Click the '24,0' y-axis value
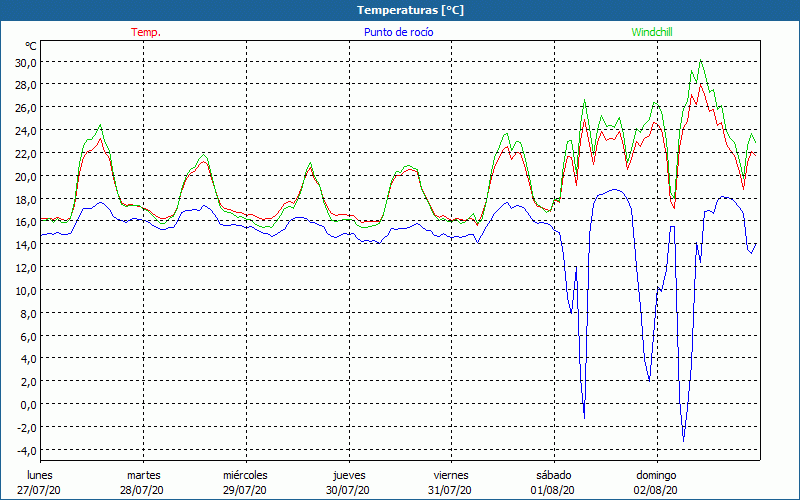800x500 pixels. pyautogui.click(x=26, y=131)
